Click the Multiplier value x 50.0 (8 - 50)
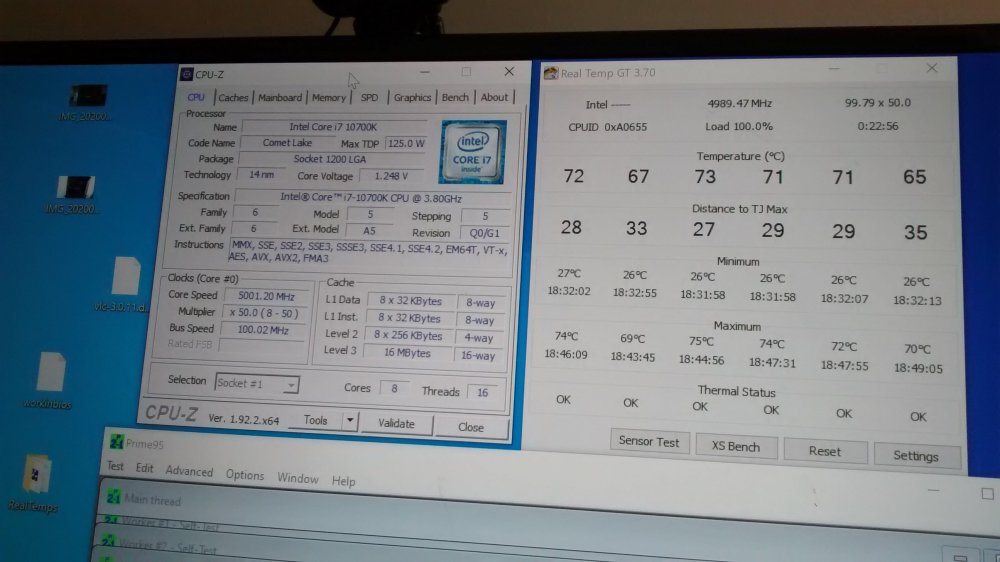 (264, 313)
